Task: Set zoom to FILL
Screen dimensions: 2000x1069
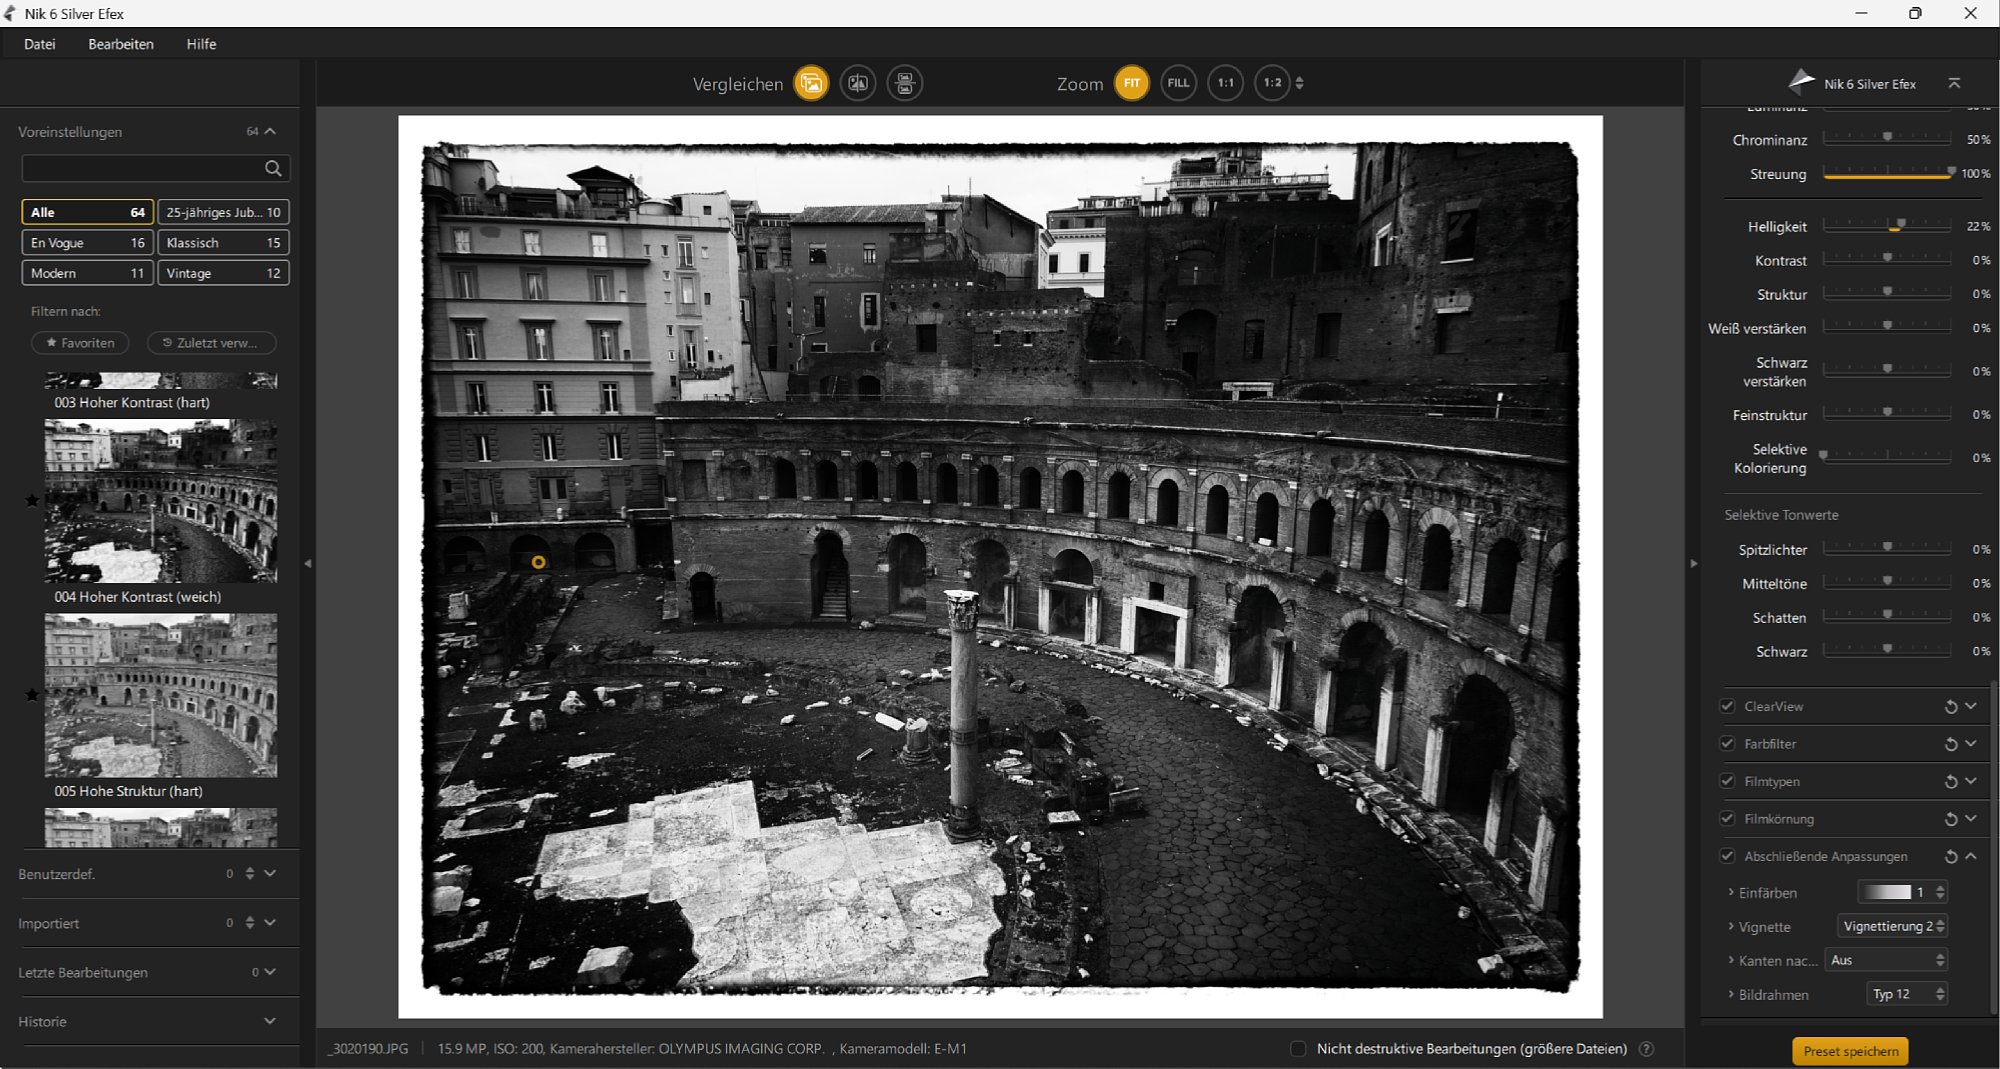Action: point(1179,83)
